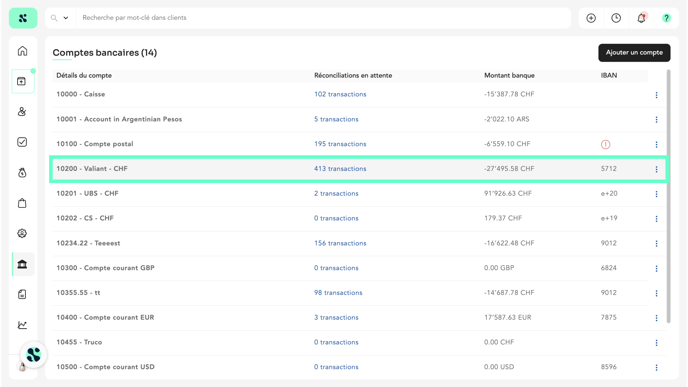This screenshot has width=688, height=387.
Task: Click the '17'587.63 EUR' amount
Action: [507, 318]
